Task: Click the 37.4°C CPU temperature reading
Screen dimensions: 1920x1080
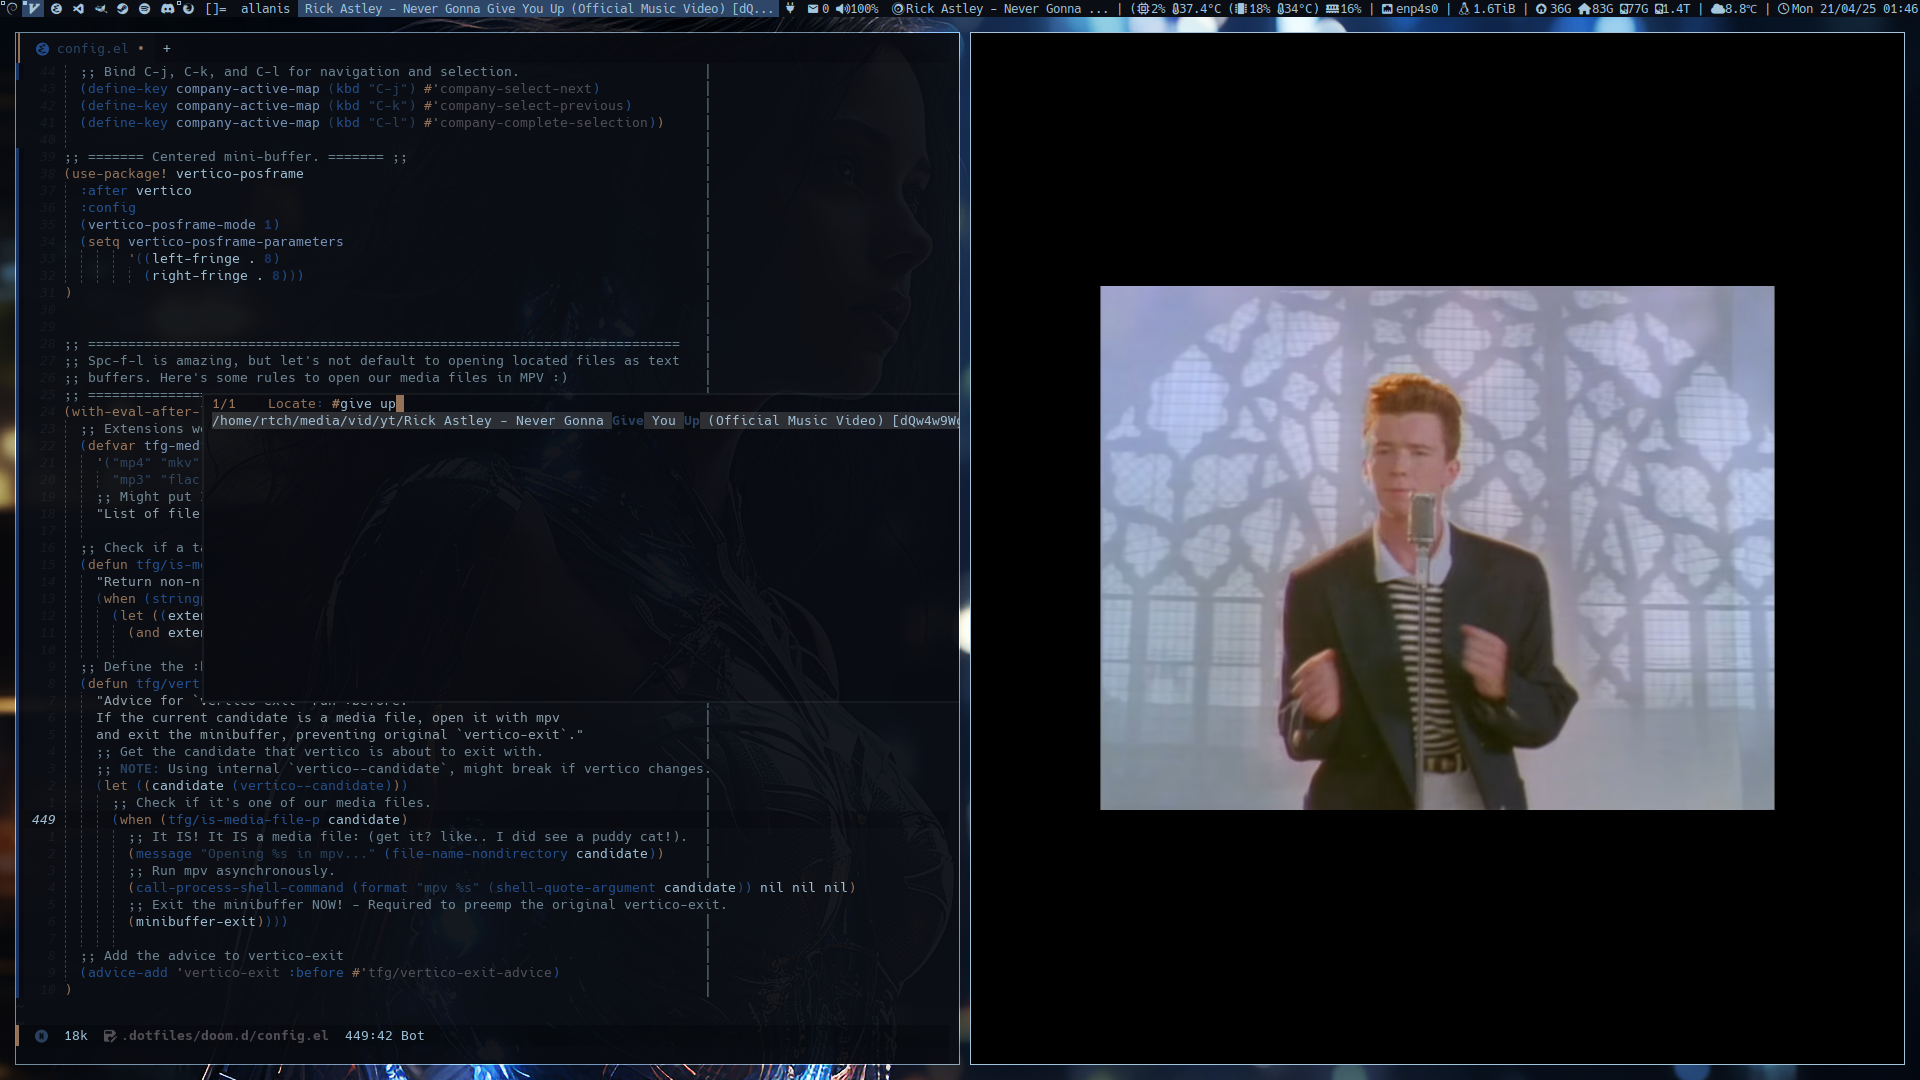Action: [x=1197, y=9]
